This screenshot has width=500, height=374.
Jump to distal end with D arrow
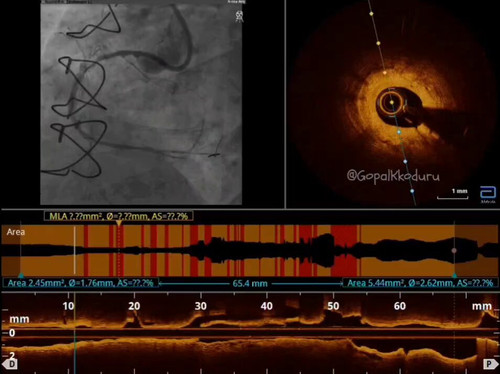coord(11,364)
